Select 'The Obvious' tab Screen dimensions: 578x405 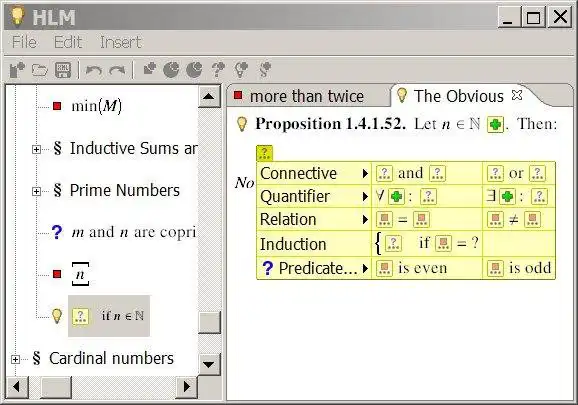[458, 96]
